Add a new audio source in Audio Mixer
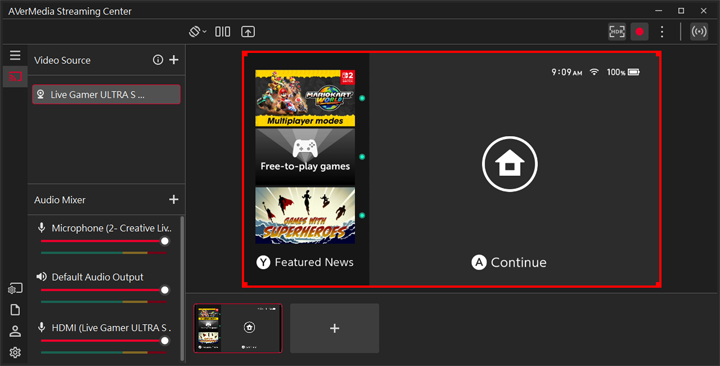Screen dimensions: 720x366 coord(174,199)
